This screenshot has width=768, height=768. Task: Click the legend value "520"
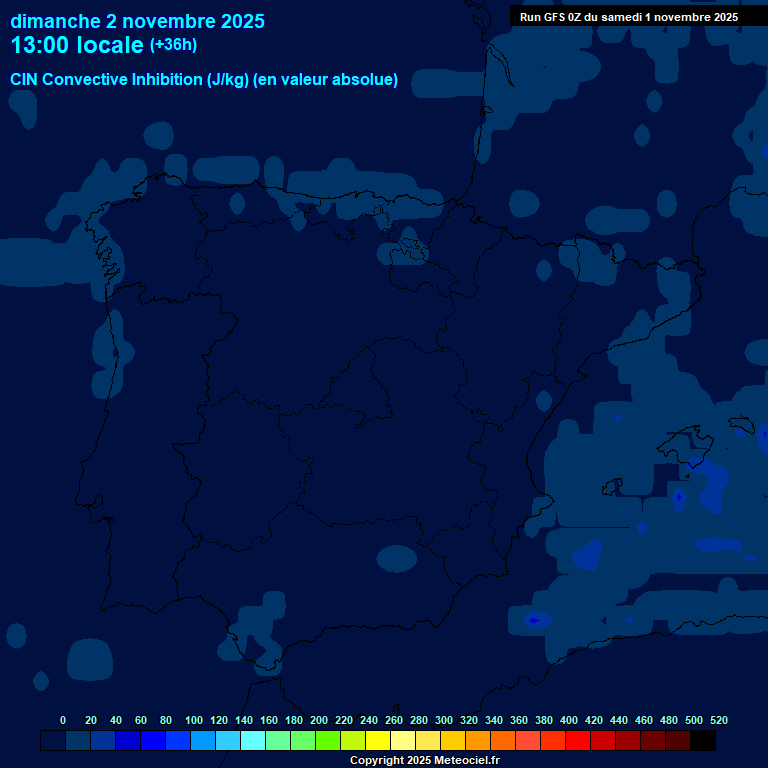point(719,720)
